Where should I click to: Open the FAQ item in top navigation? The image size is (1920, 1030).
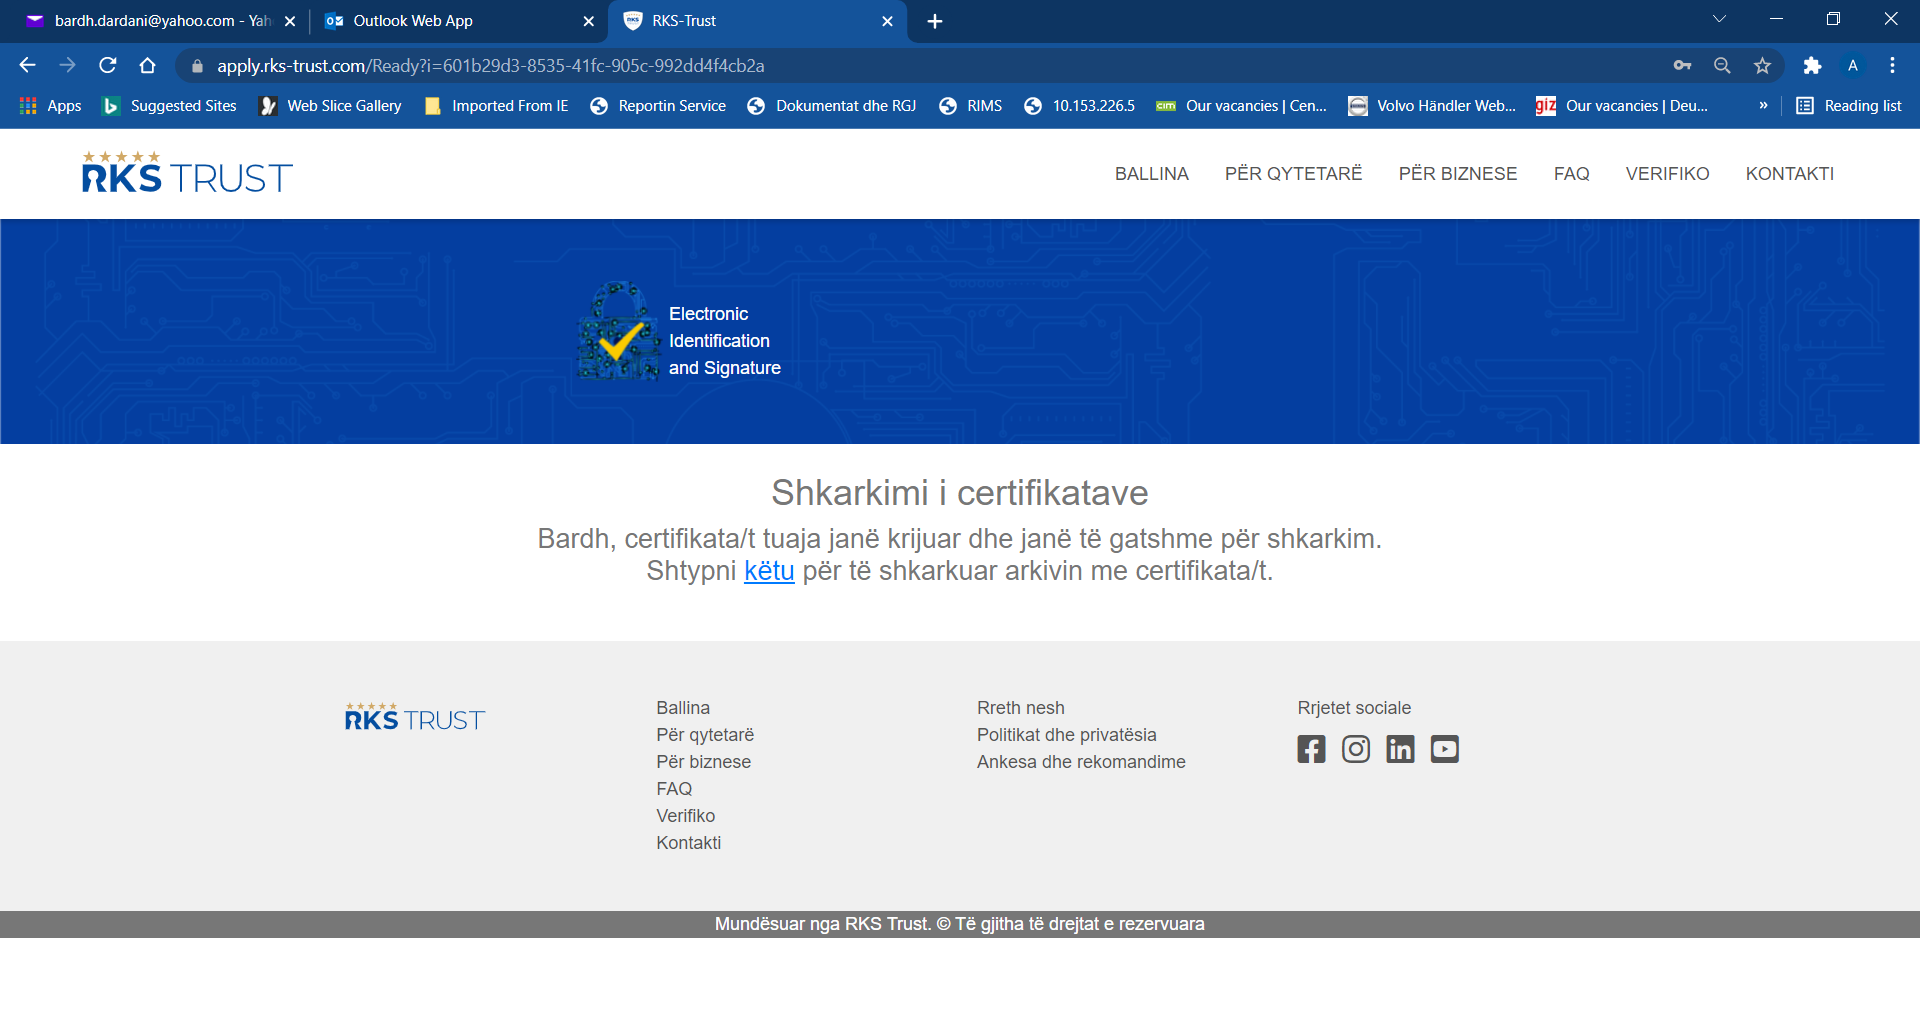click(x=1571, y=174)
